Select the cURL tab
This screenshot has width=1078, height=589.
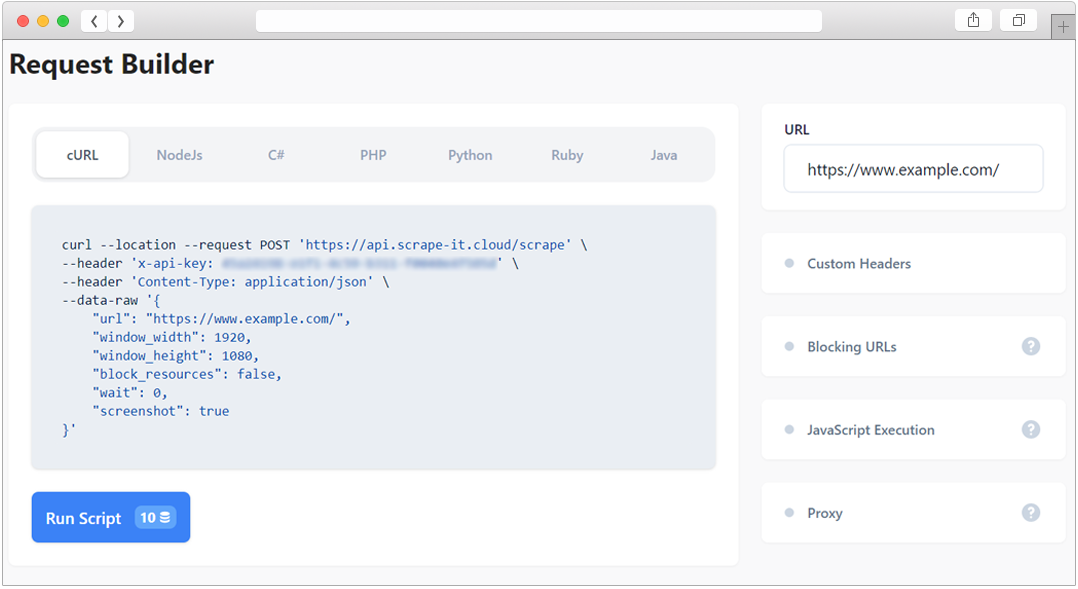[x=82, y=155]
